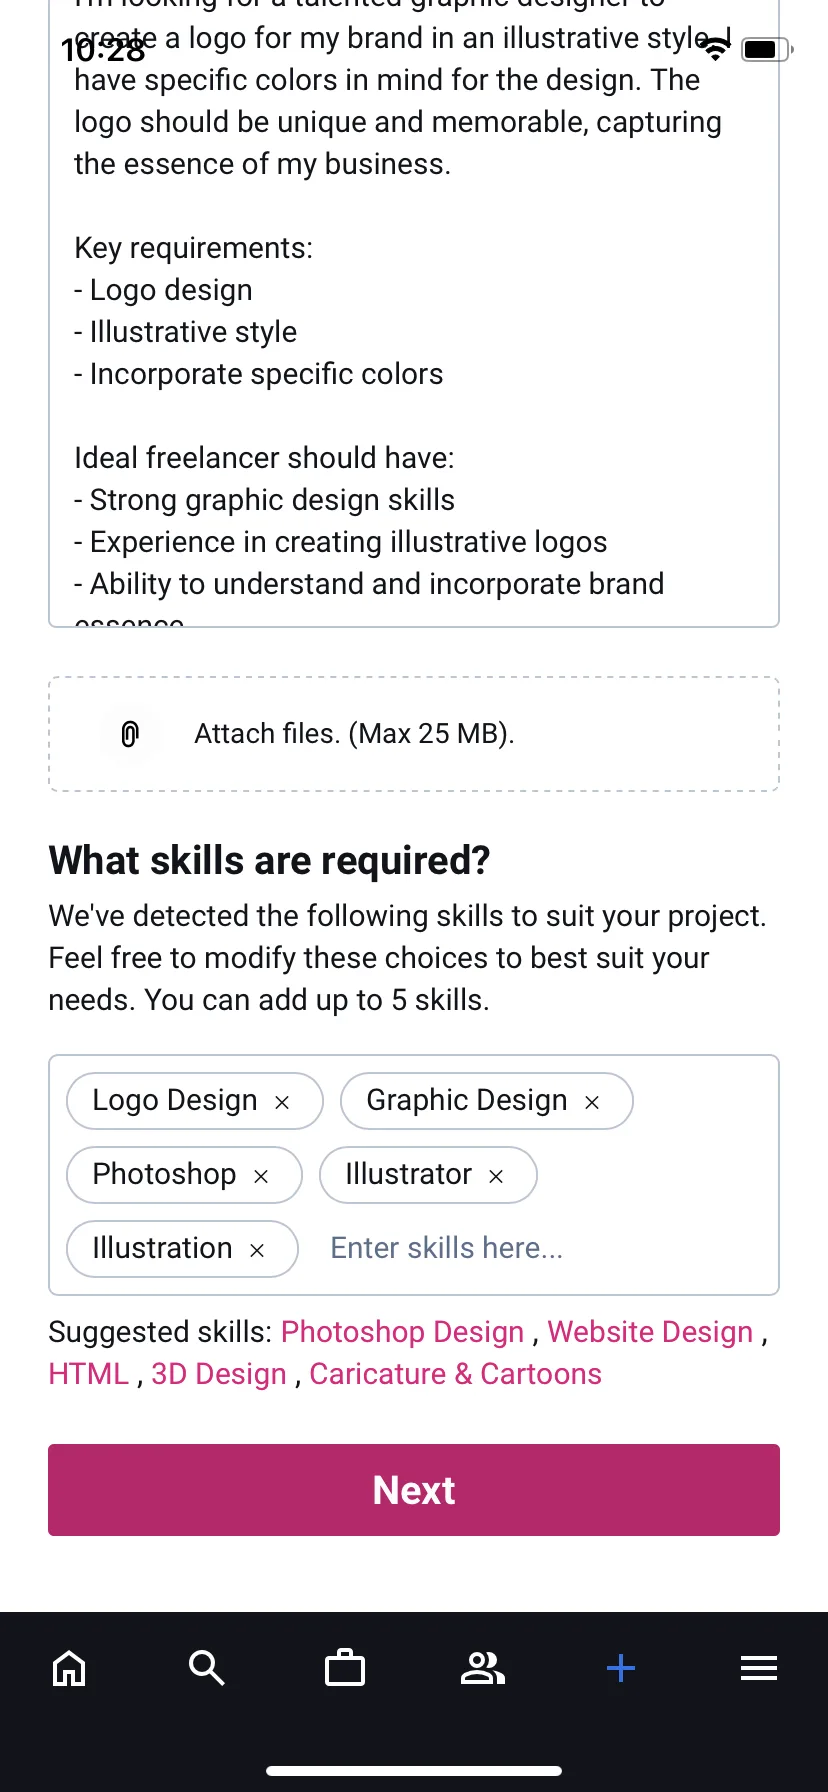Open the hamburger menu icon
Viewport: 828px width, 1792px height.
click(759, 1668)
